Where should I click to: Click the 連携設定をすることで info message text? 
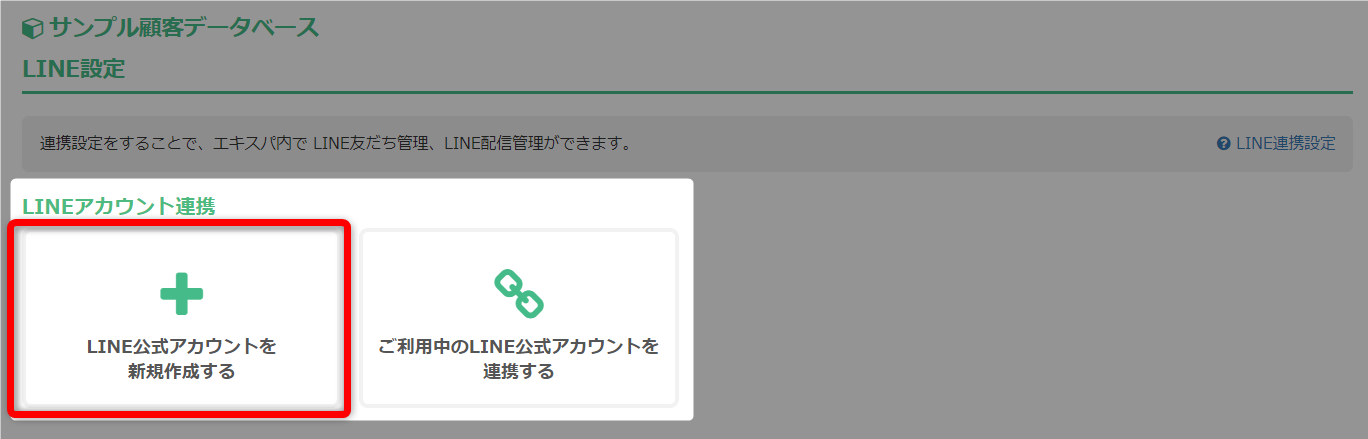336,143
